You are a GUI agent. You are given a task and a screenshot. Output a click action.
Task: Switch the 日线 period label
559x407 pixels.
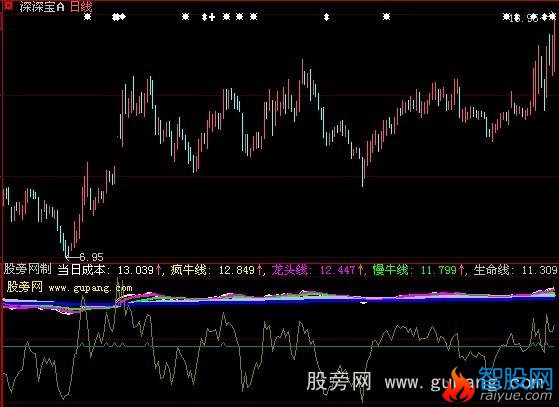click(x=81, y=6)
